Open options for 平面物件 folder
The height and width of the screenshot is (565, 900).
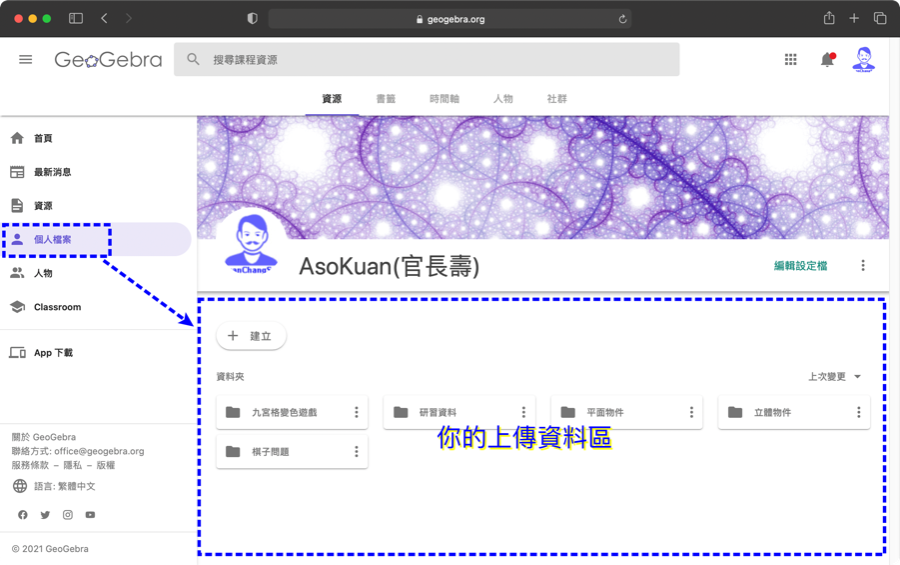tap(691, 412)
